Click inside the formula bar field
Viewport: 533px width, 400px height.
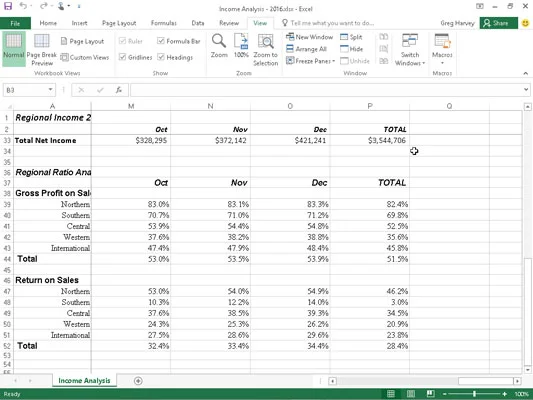326,90
